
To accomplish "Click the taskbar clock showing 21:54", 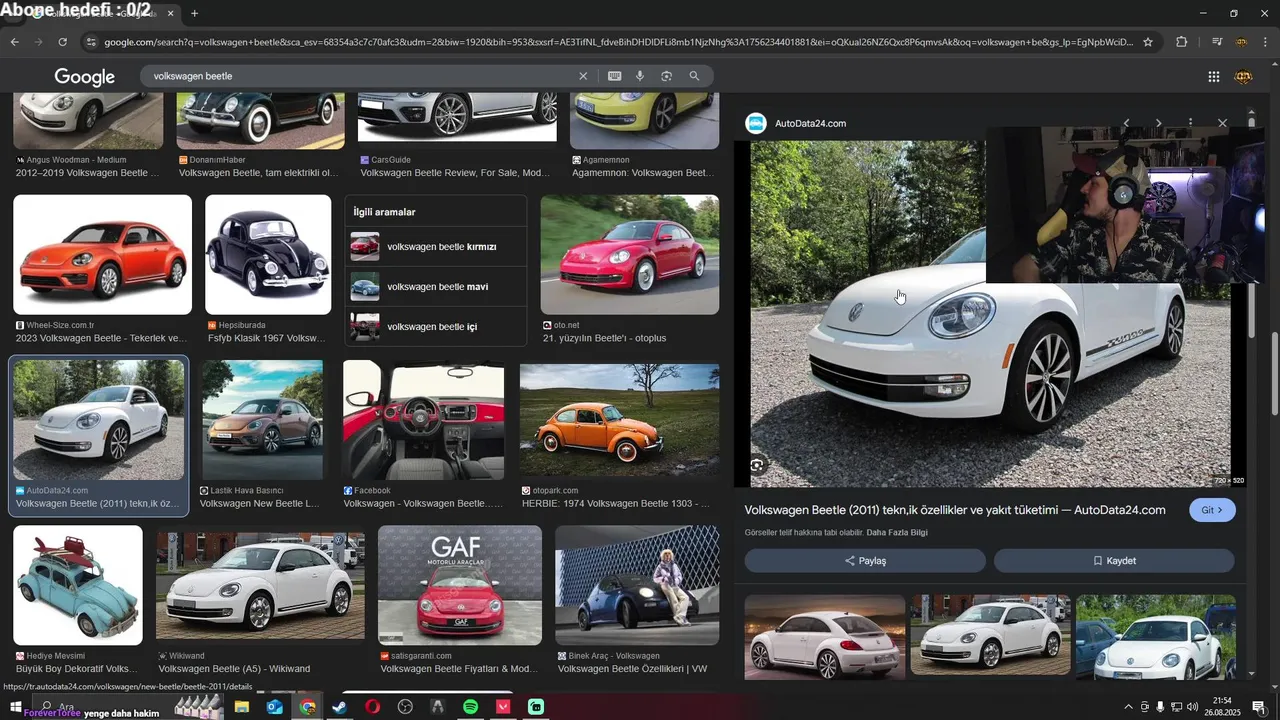I will point(1222,707).
